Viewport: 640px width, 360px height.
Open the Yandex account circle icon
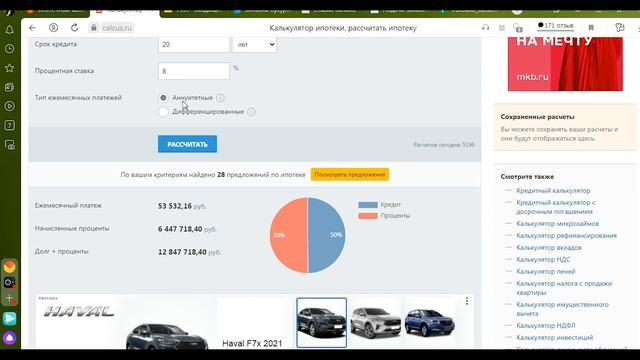point(53,28)
